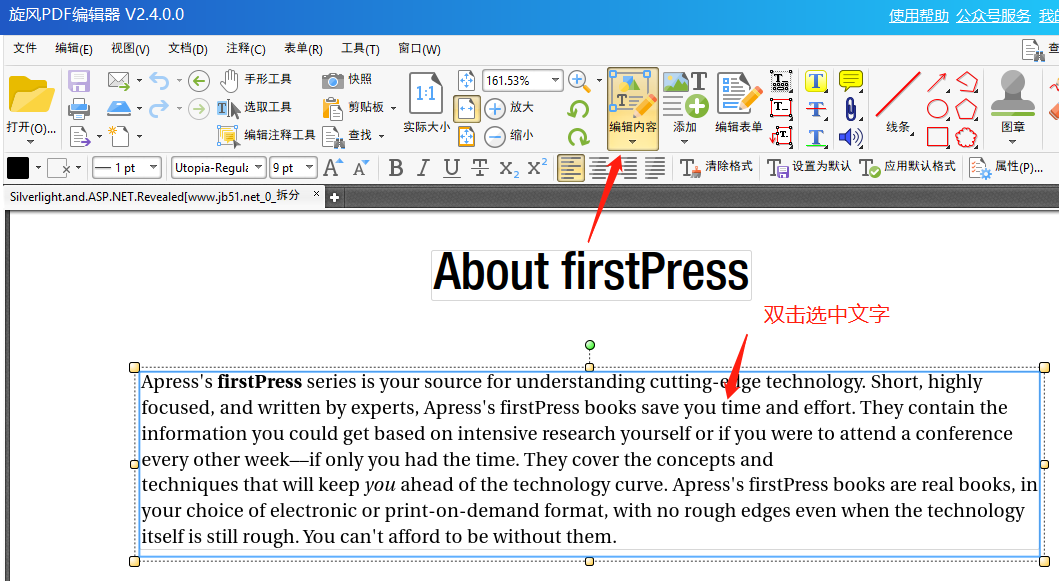Open the 工具(T) menu

click(x=360, y=49)
